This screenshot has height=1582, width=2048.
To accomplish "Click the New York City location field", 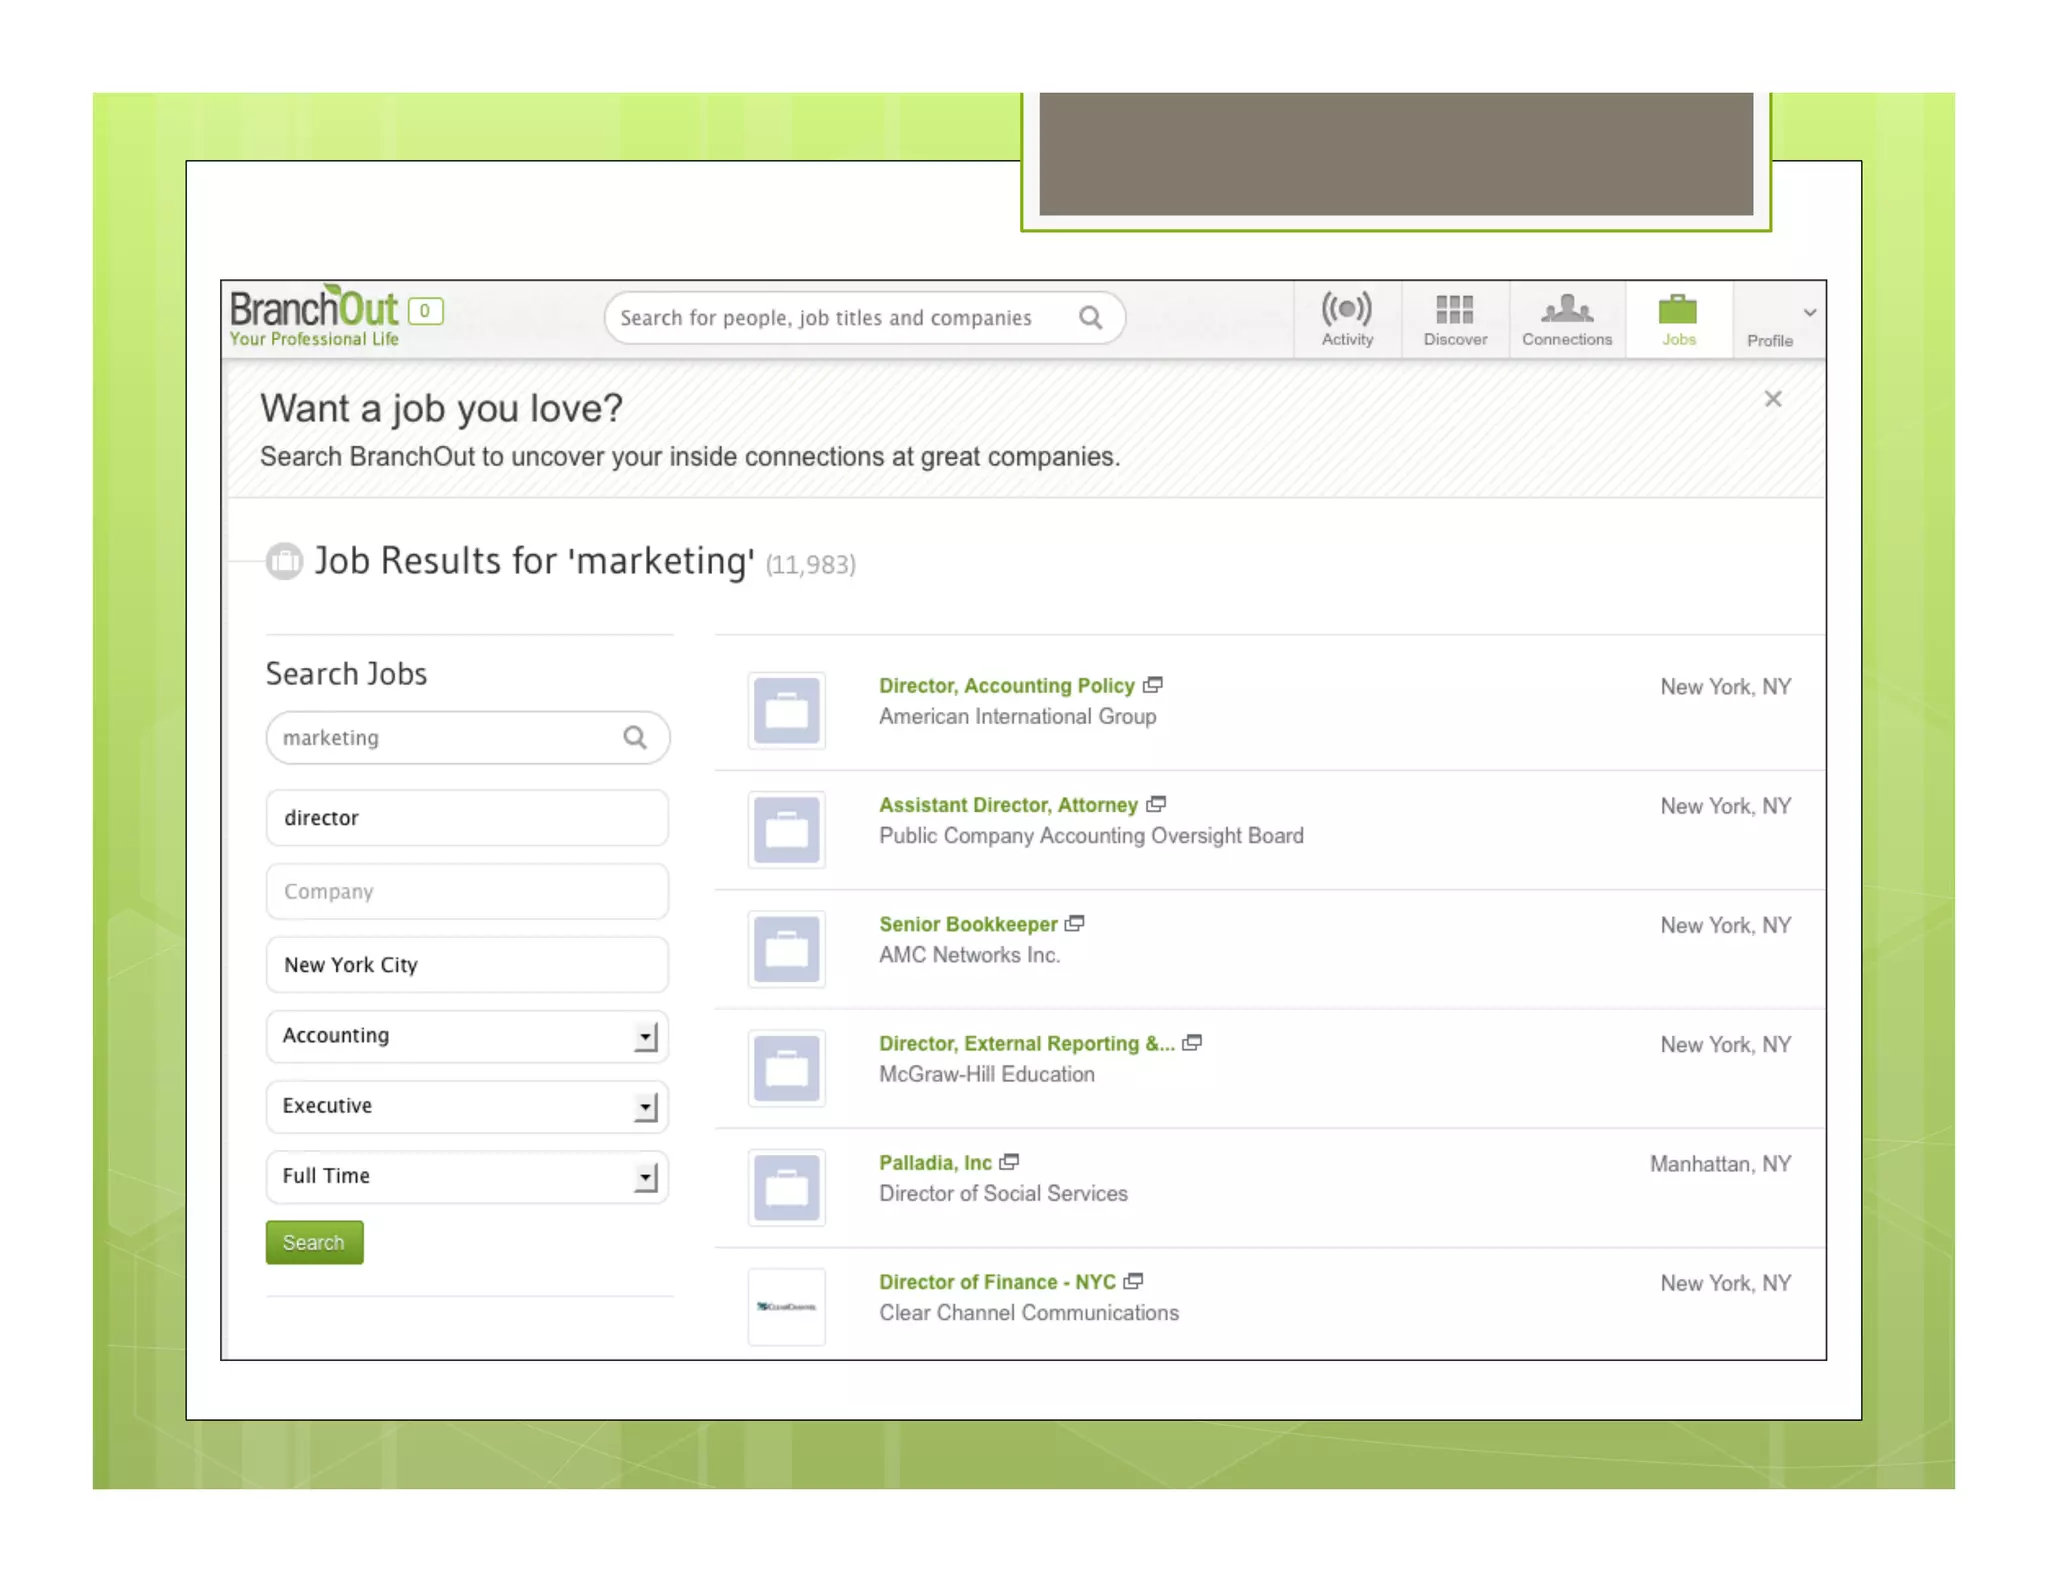I will point(466,965).
